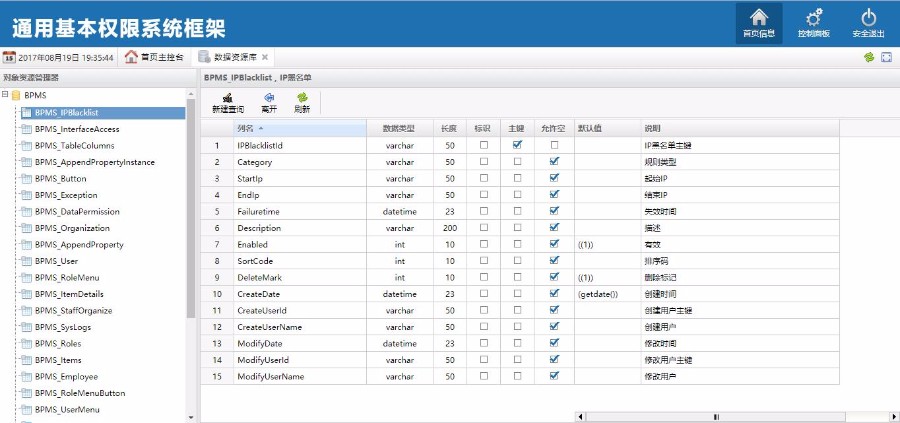The image size is (900, 423).
Task: Click the table icon beside BPMS_StaffOrganize
Action: click(26, 311)
